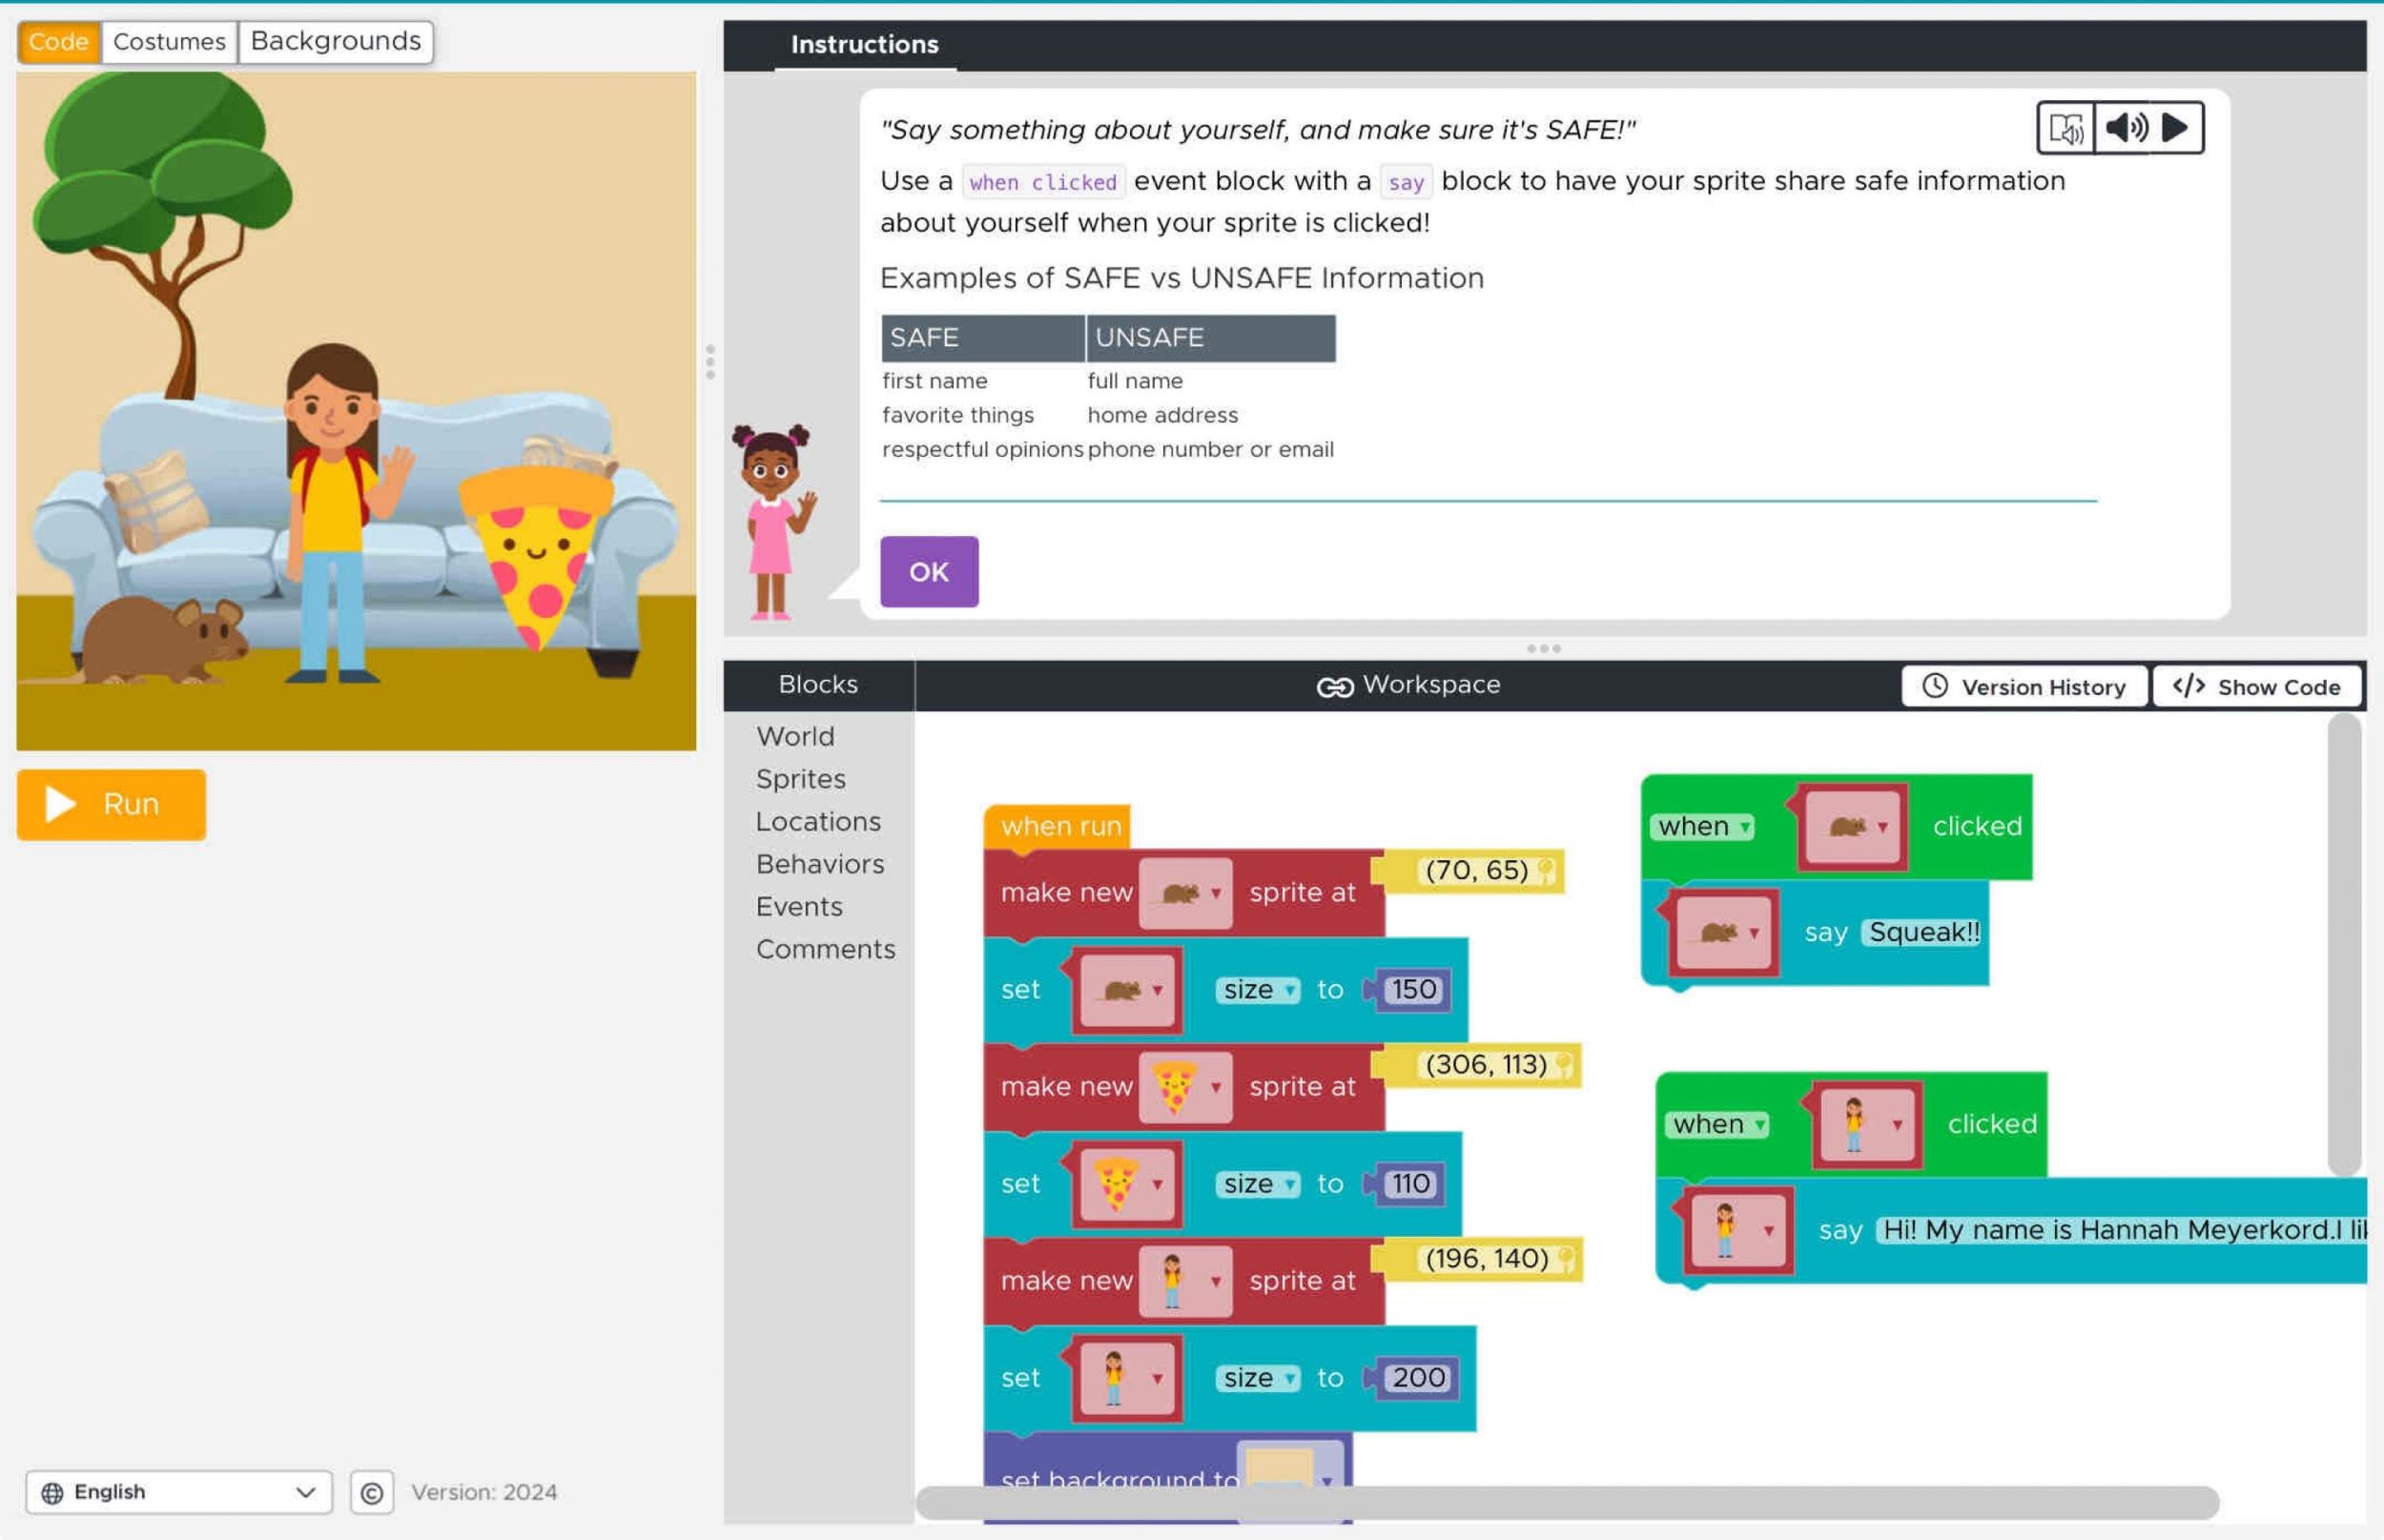The width and height of the screenshot is (2384, 1540).
Task: Click the Show Code button
Action: [2257, 687]
